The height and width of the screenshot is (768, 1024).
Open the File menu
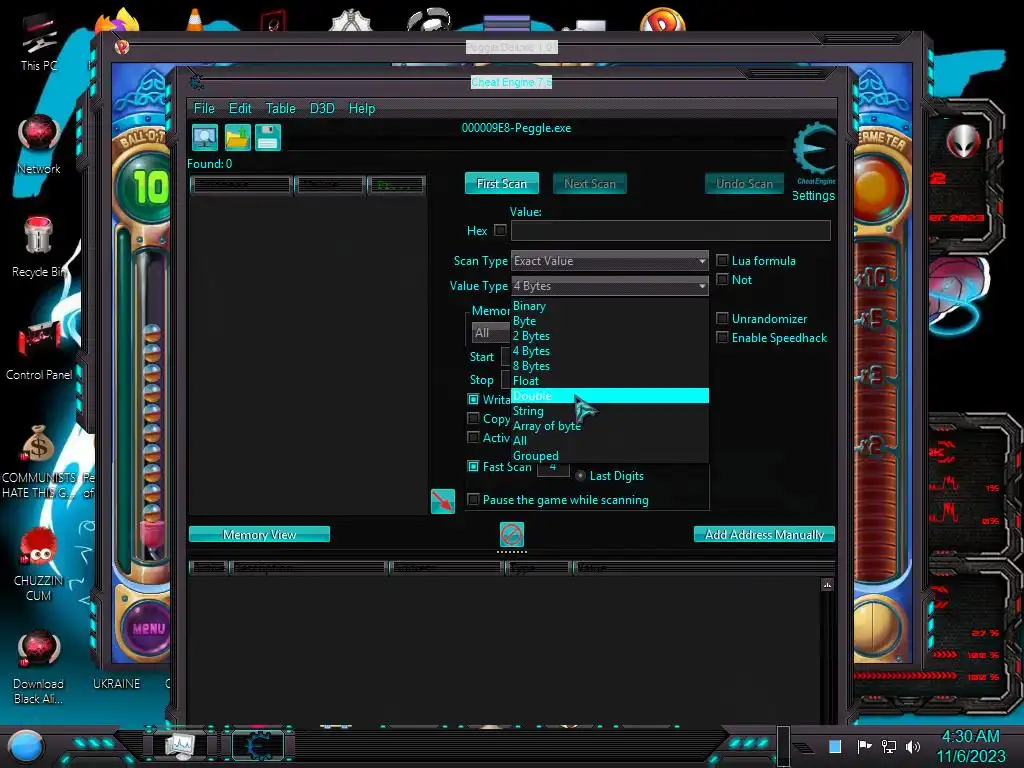point(204,108)
